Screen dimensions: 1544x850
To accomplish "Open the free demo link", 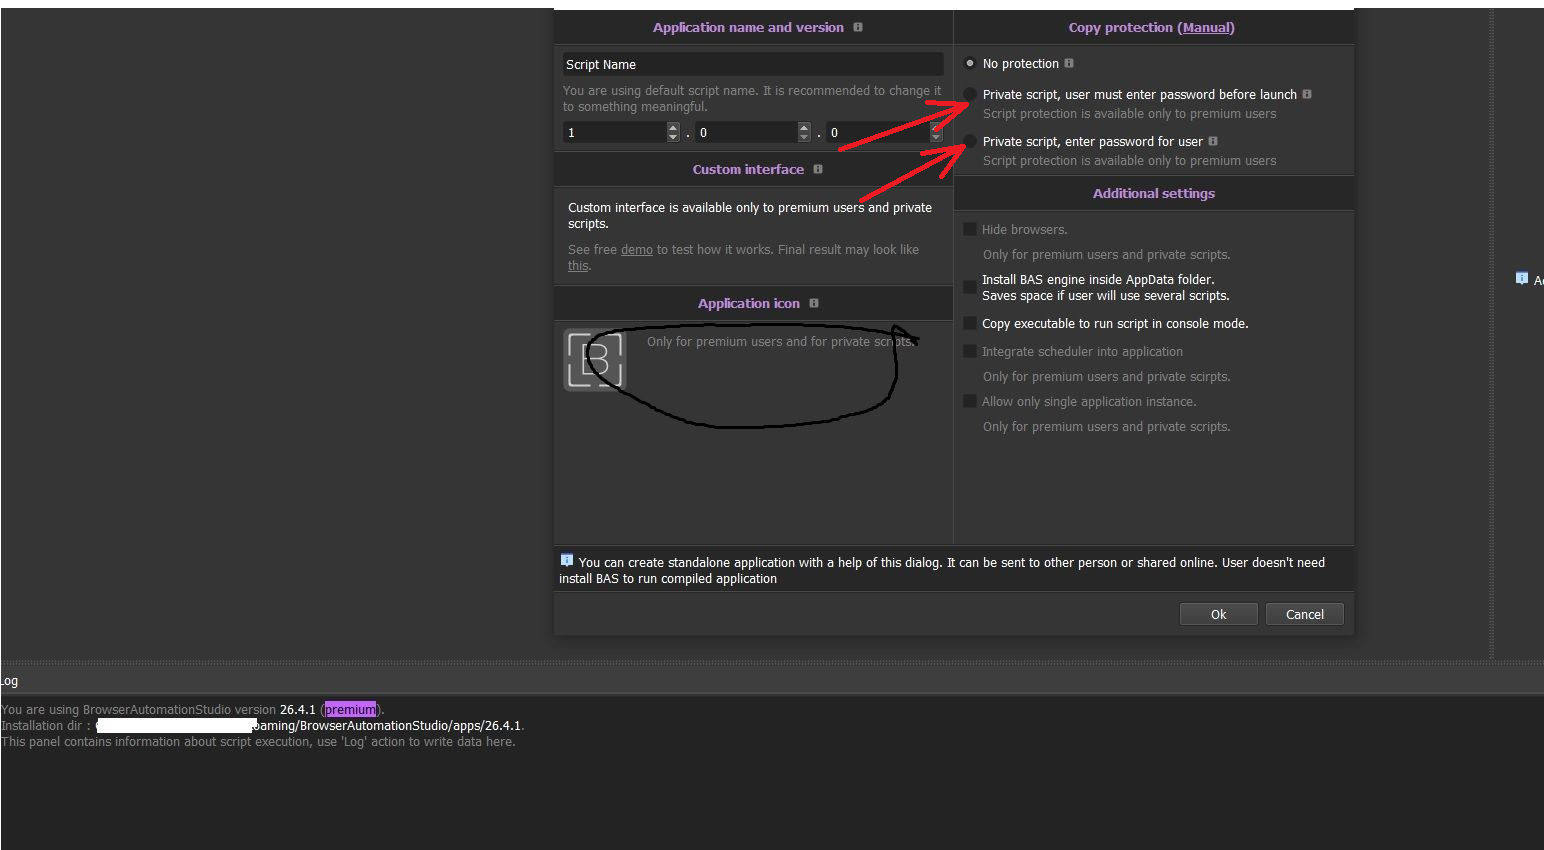I will (x=636, y=250).
